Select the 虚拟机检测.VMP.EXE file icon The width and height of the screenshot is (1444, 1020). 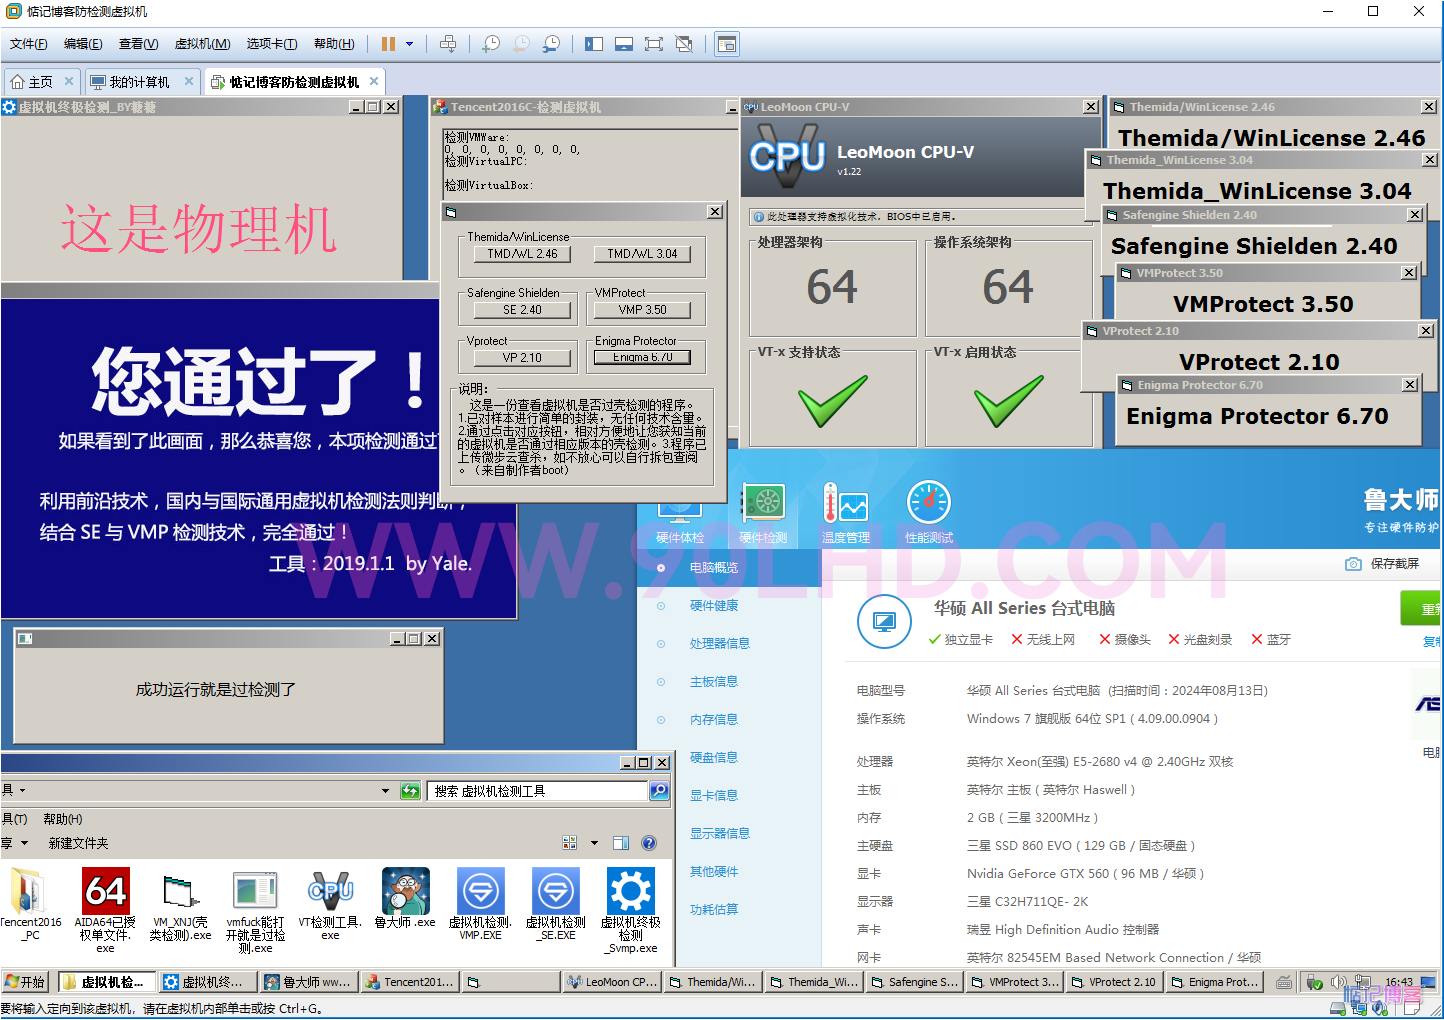(480, 905)
